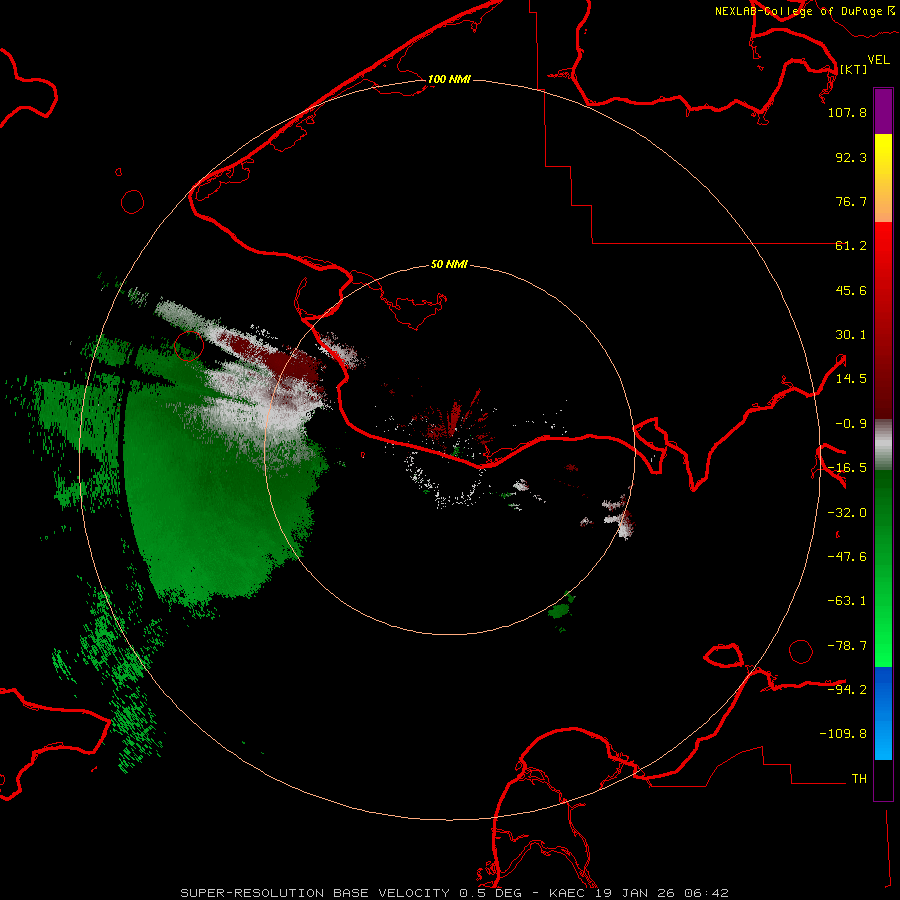Pick the black TH segment of the scale
Screen dimensions: 900x900
click(883, 779)
